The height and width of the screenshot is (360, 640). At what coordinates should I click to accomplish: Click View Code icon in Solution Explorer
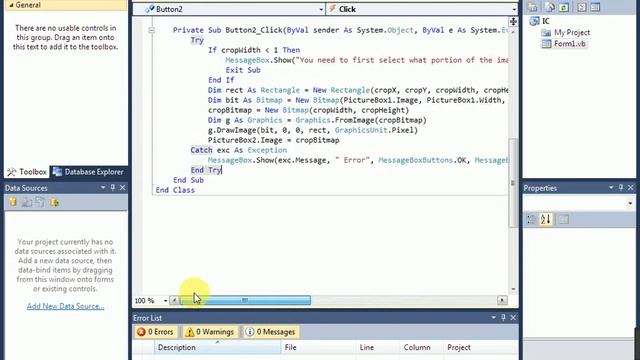(582, 7)
